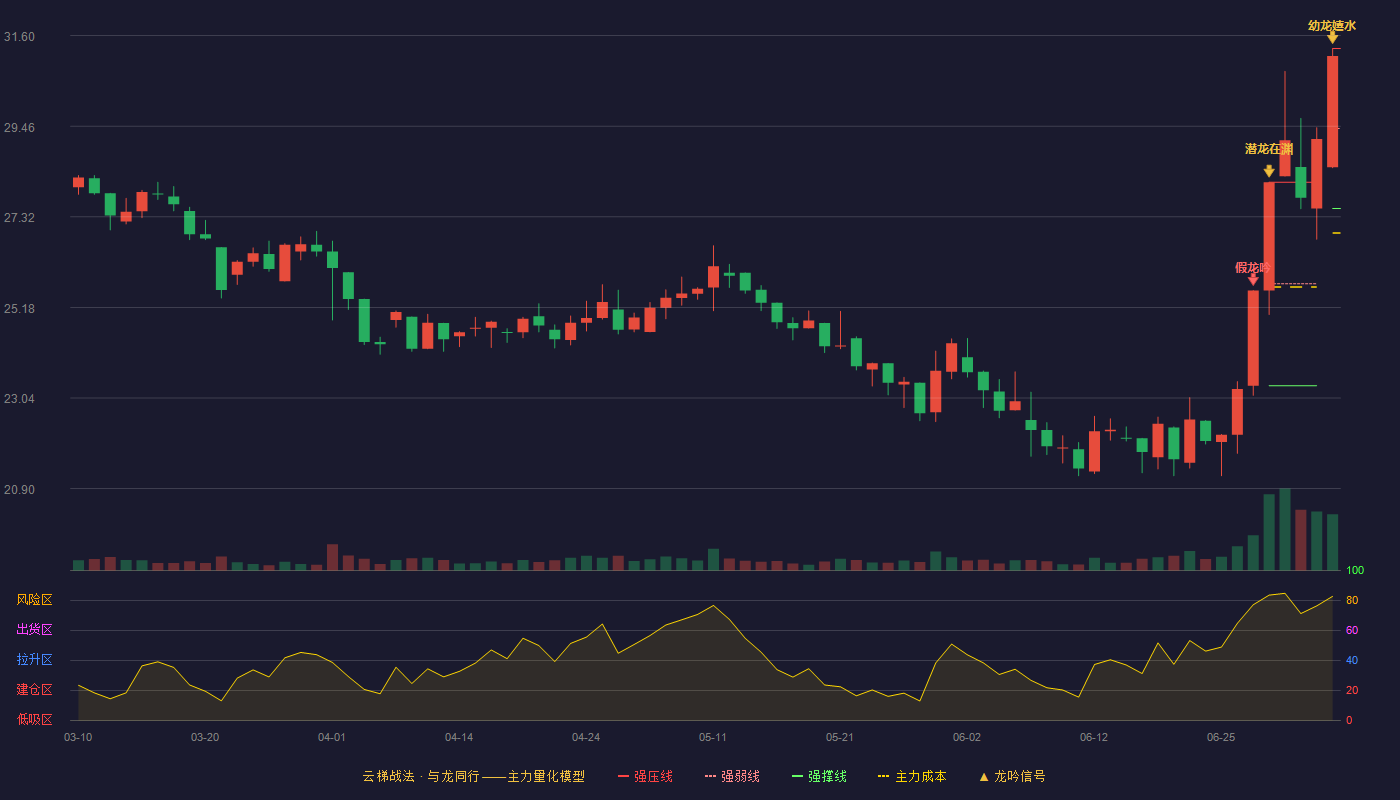The image size is (1400, 800).
Task: Click the 05-11 date axis label
Action: pyautogui.click(x=713, y=737)
